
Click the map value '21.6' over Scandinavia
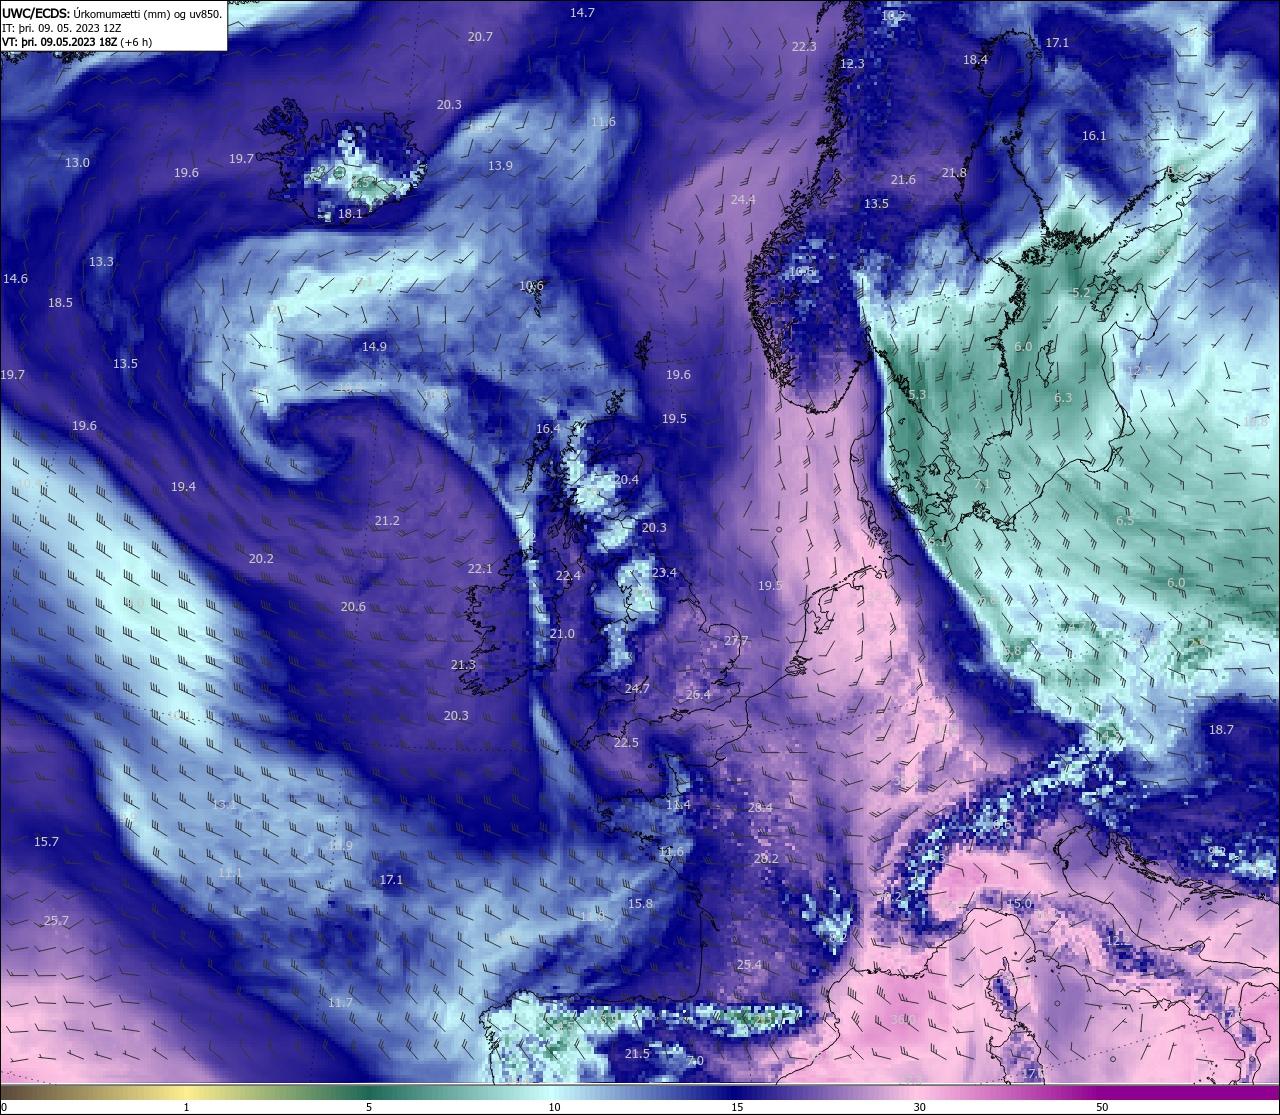tap(903, 180)
